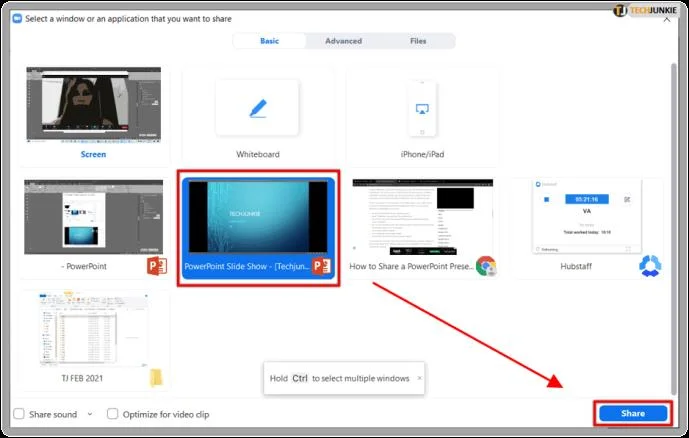Switch to the Basic tab
Image resolution: width=689 pixels, height=438 pixels.
269,41
